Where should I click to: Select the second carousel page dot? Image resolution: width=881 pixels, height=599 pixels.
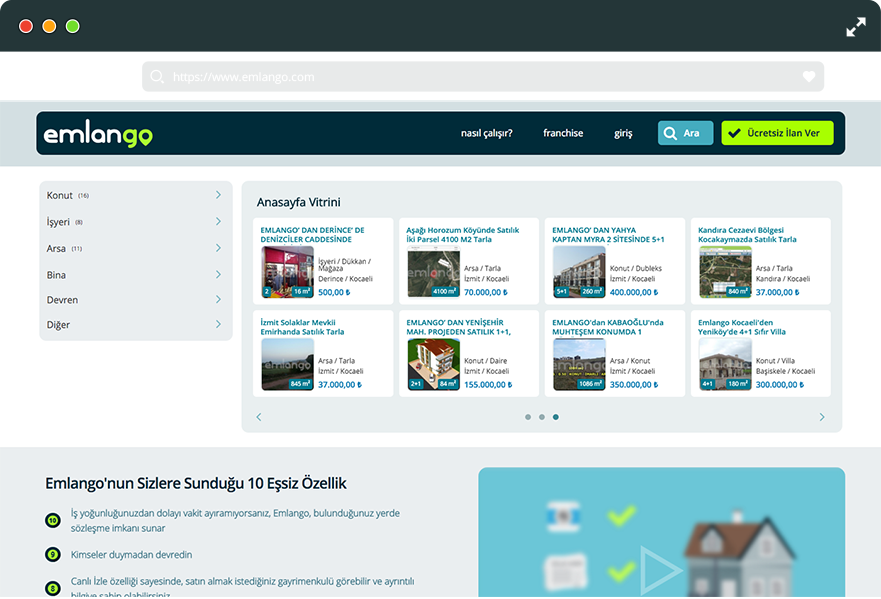point(542,417)
